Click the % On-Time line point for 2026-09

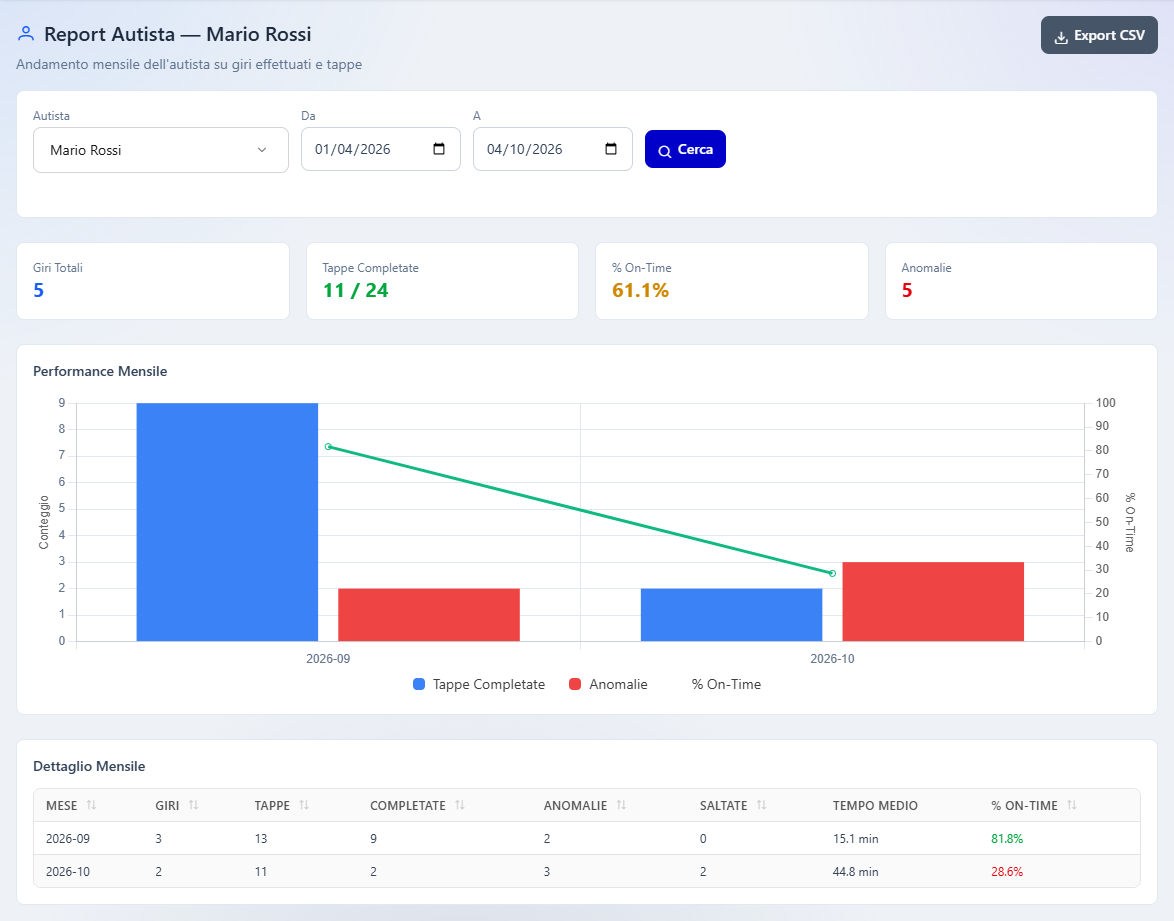click(x=328, y=446)
